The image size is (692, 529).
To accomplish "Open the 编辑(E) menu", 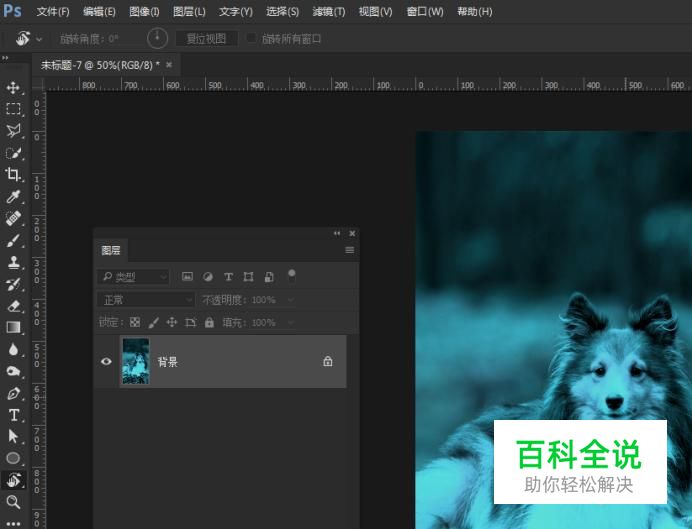I will click(99, 11).
